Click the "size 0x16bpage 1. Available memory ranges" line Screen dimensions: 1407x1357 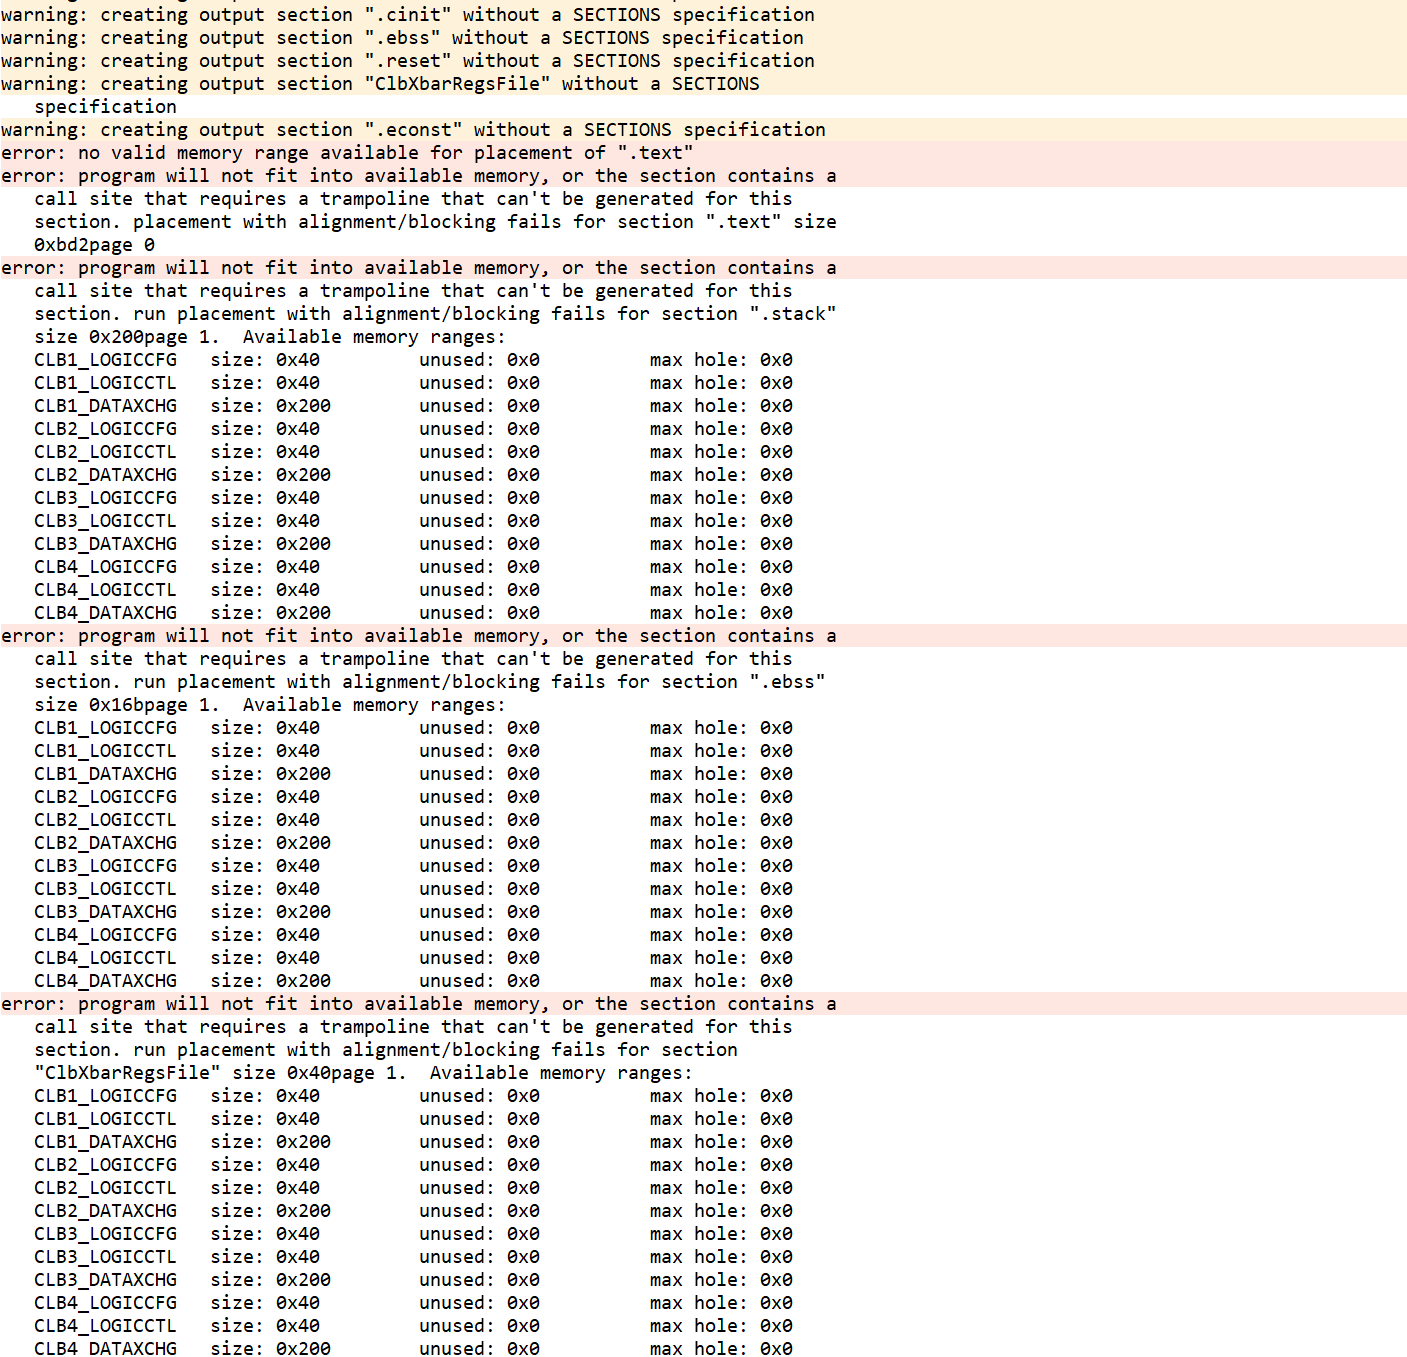270,705
